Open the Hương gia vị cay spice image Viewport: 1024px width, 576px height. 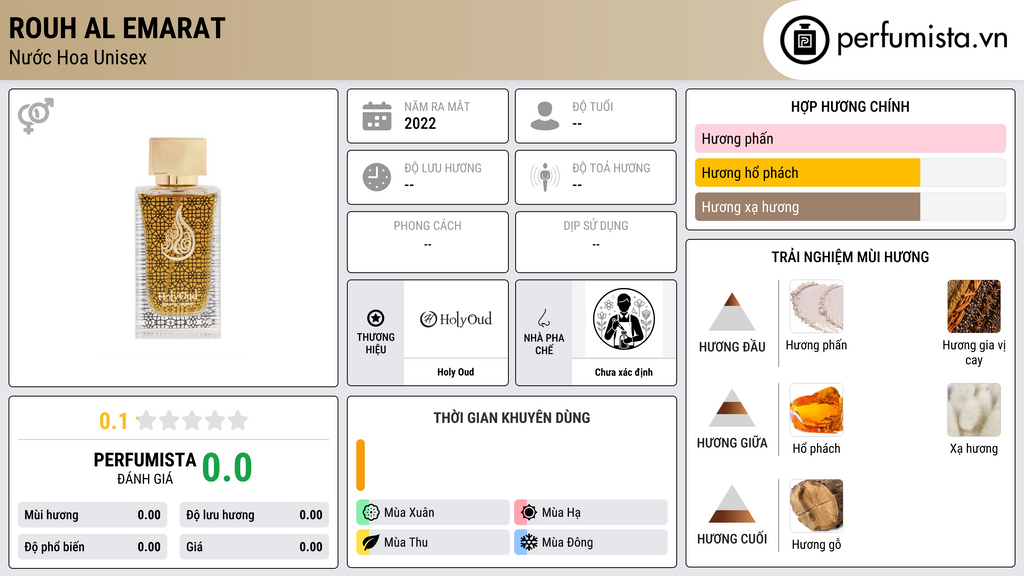coord(974,306)
